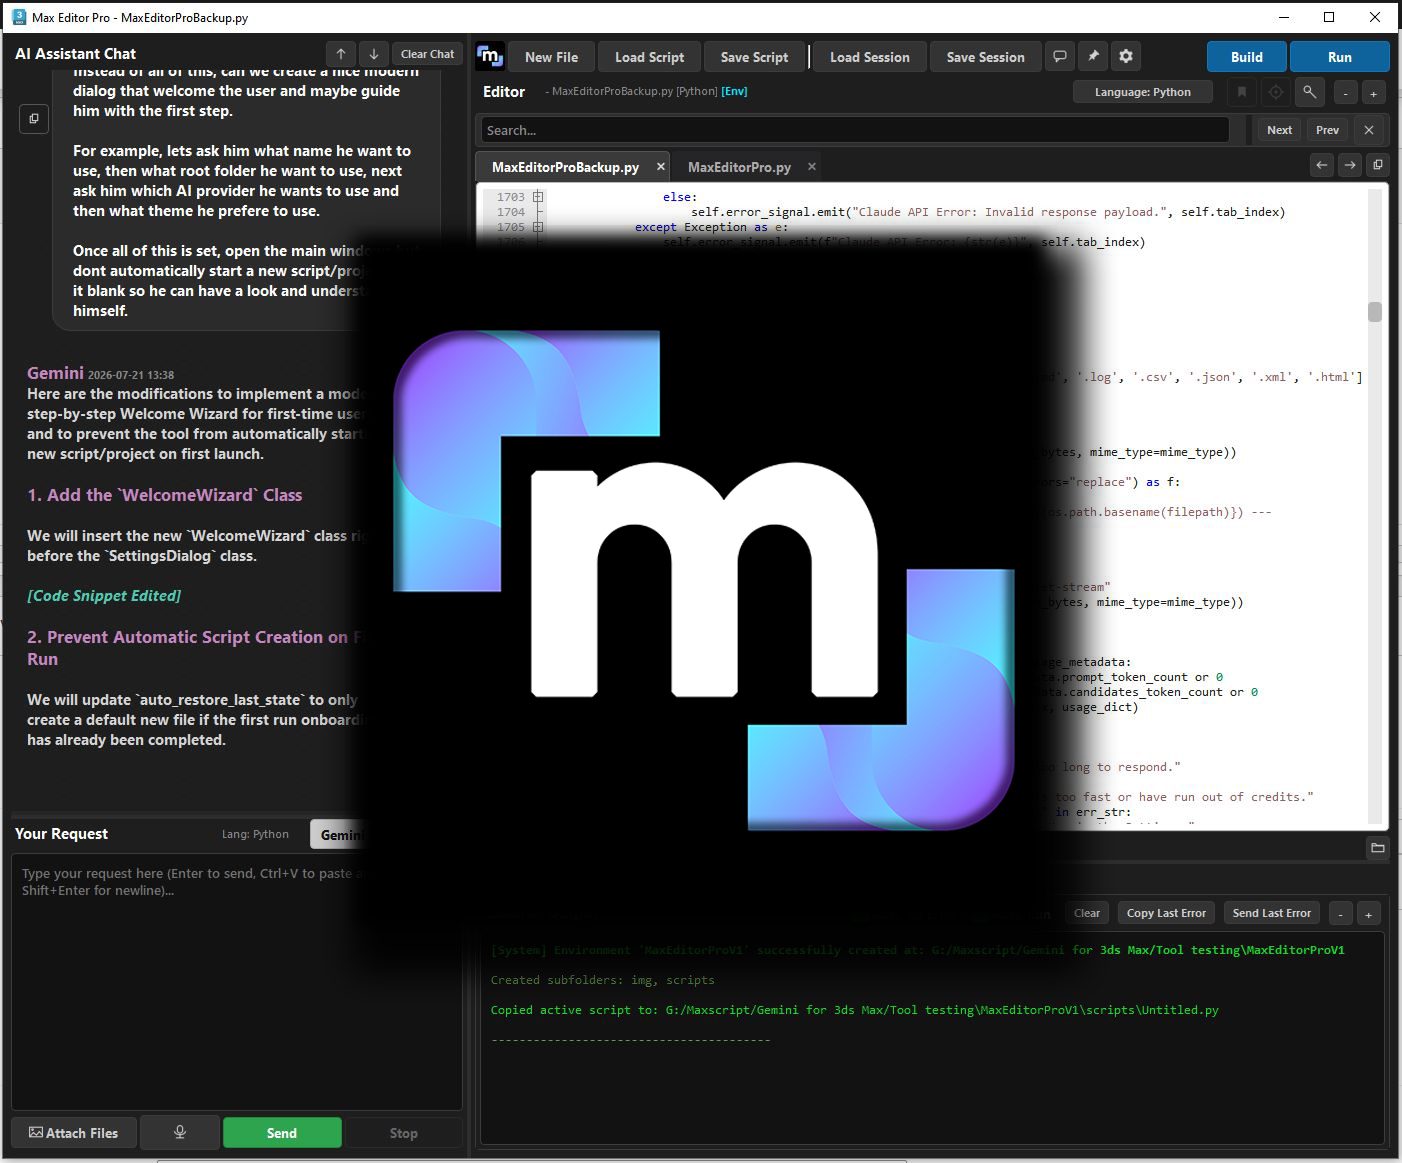Screen dimensions: 1402x1163
Task: Click the 'Lang: Python' label
Action: point(255,834)
